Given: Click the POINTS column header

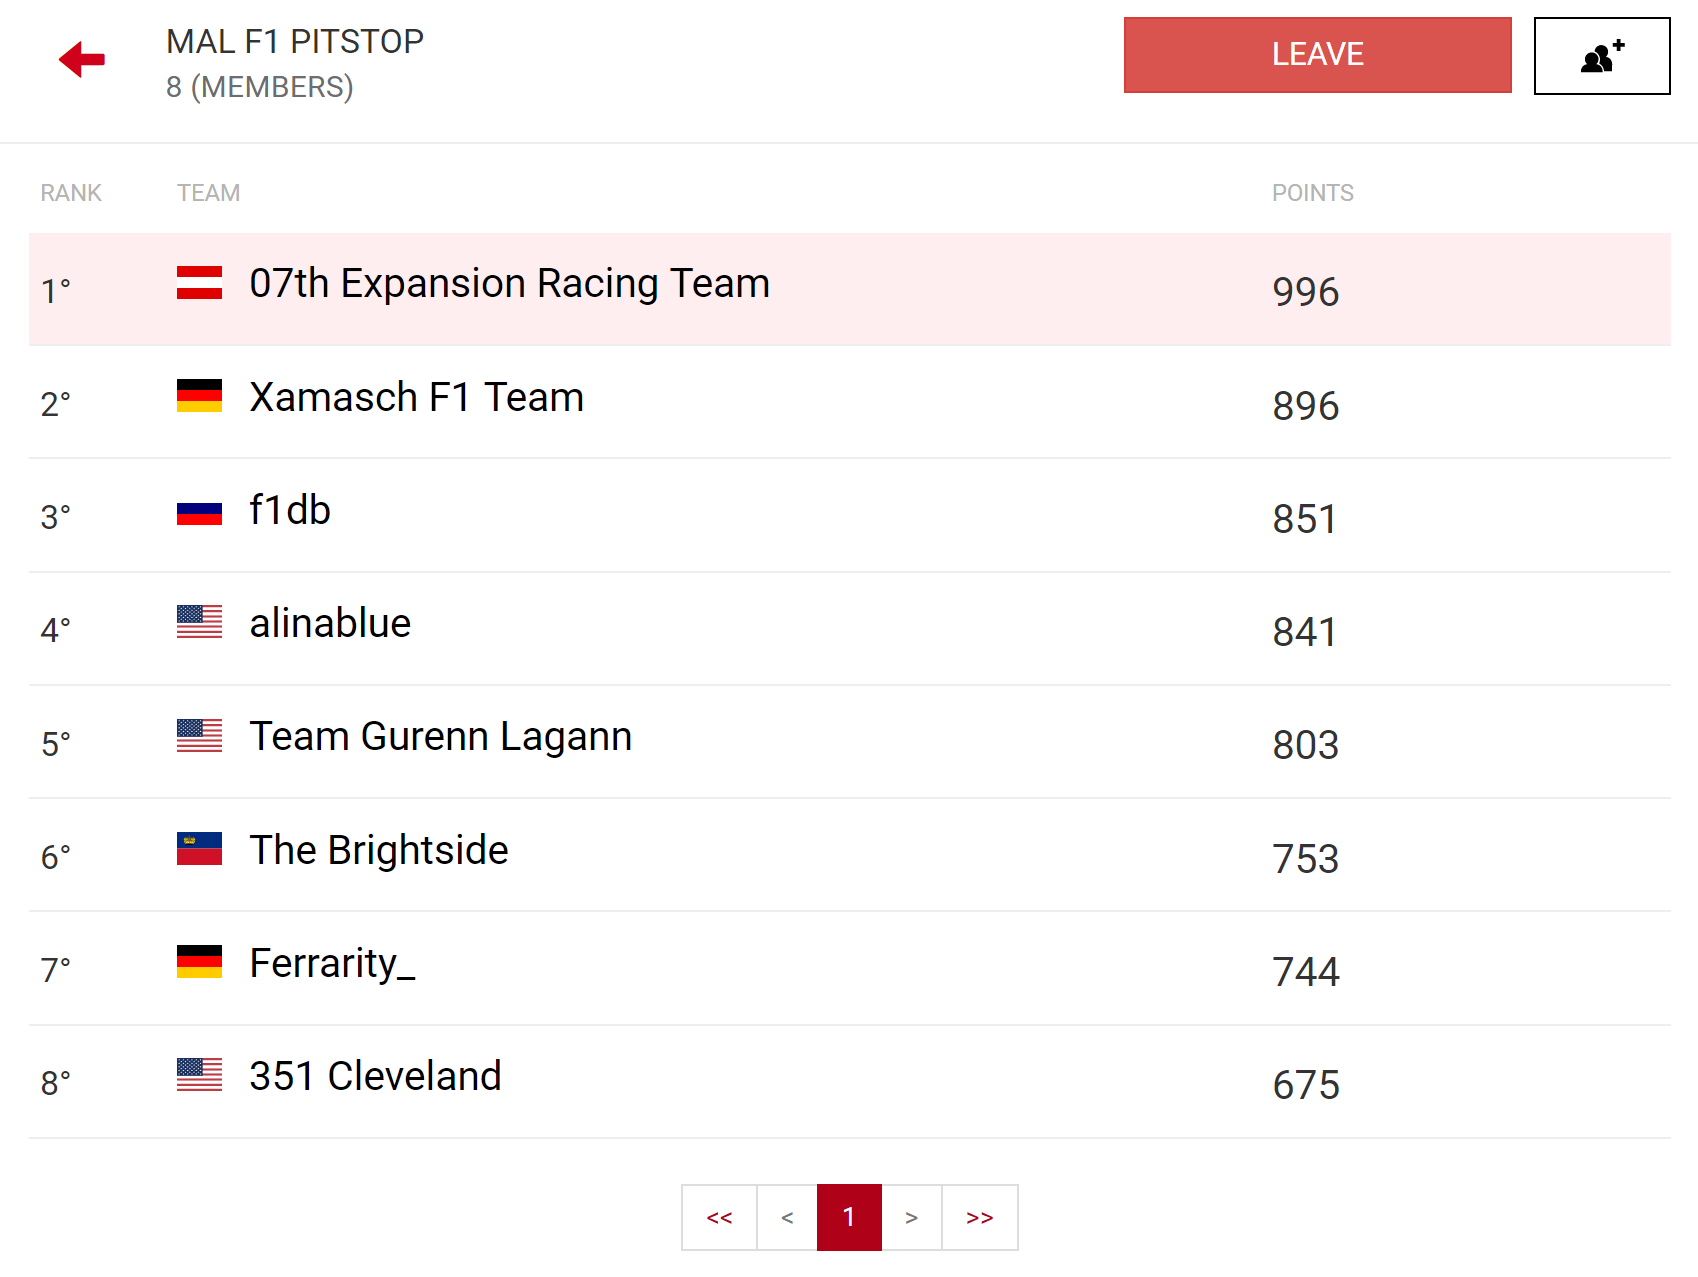Looking at the screenshot, I should tap(1312, 193).
